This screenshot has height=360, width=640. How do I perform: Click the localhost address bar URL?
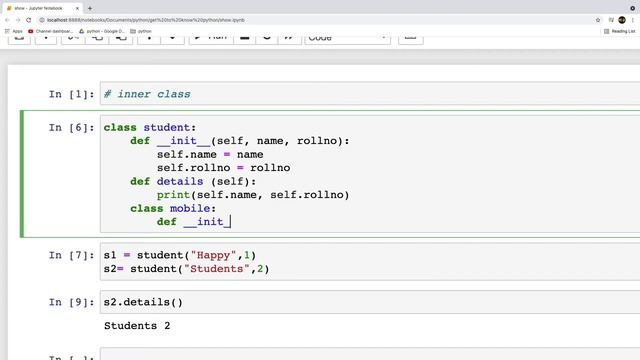[x=146, y=20]
